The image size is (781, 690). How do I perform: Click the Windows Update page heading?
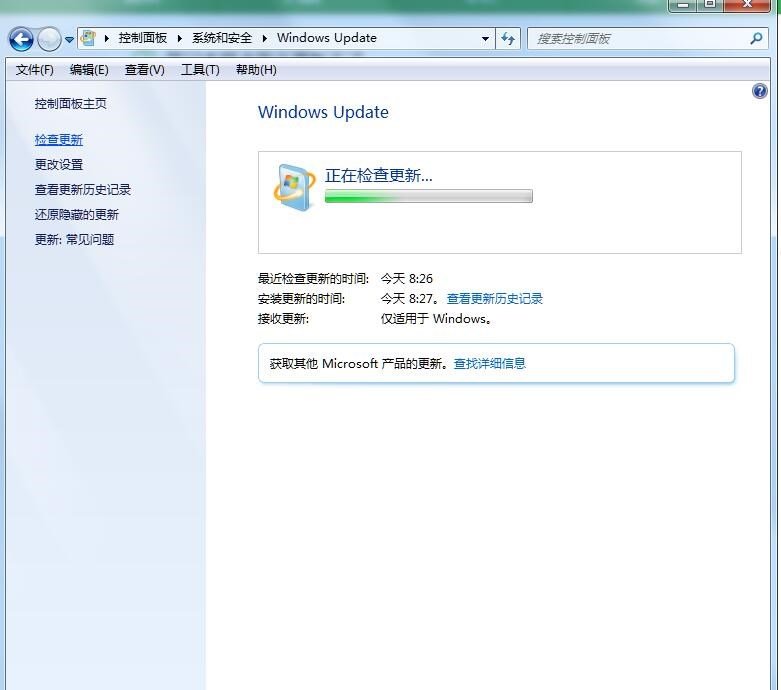323,112
